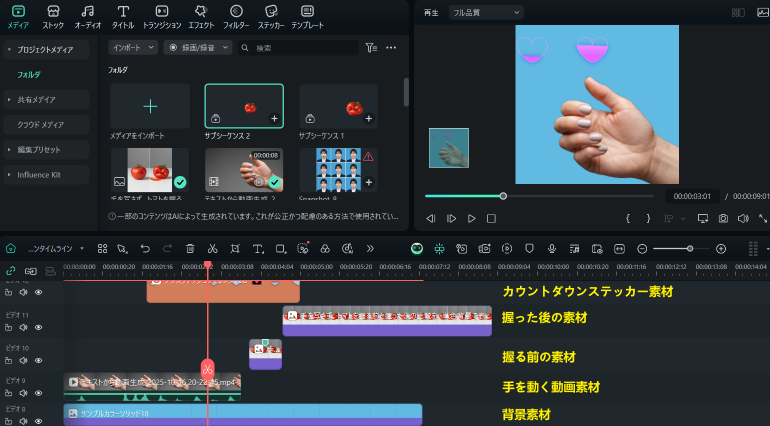770x426 pixels.
Task: Open the タイトル (Titles) tab
Action: [x=122, y=15]
